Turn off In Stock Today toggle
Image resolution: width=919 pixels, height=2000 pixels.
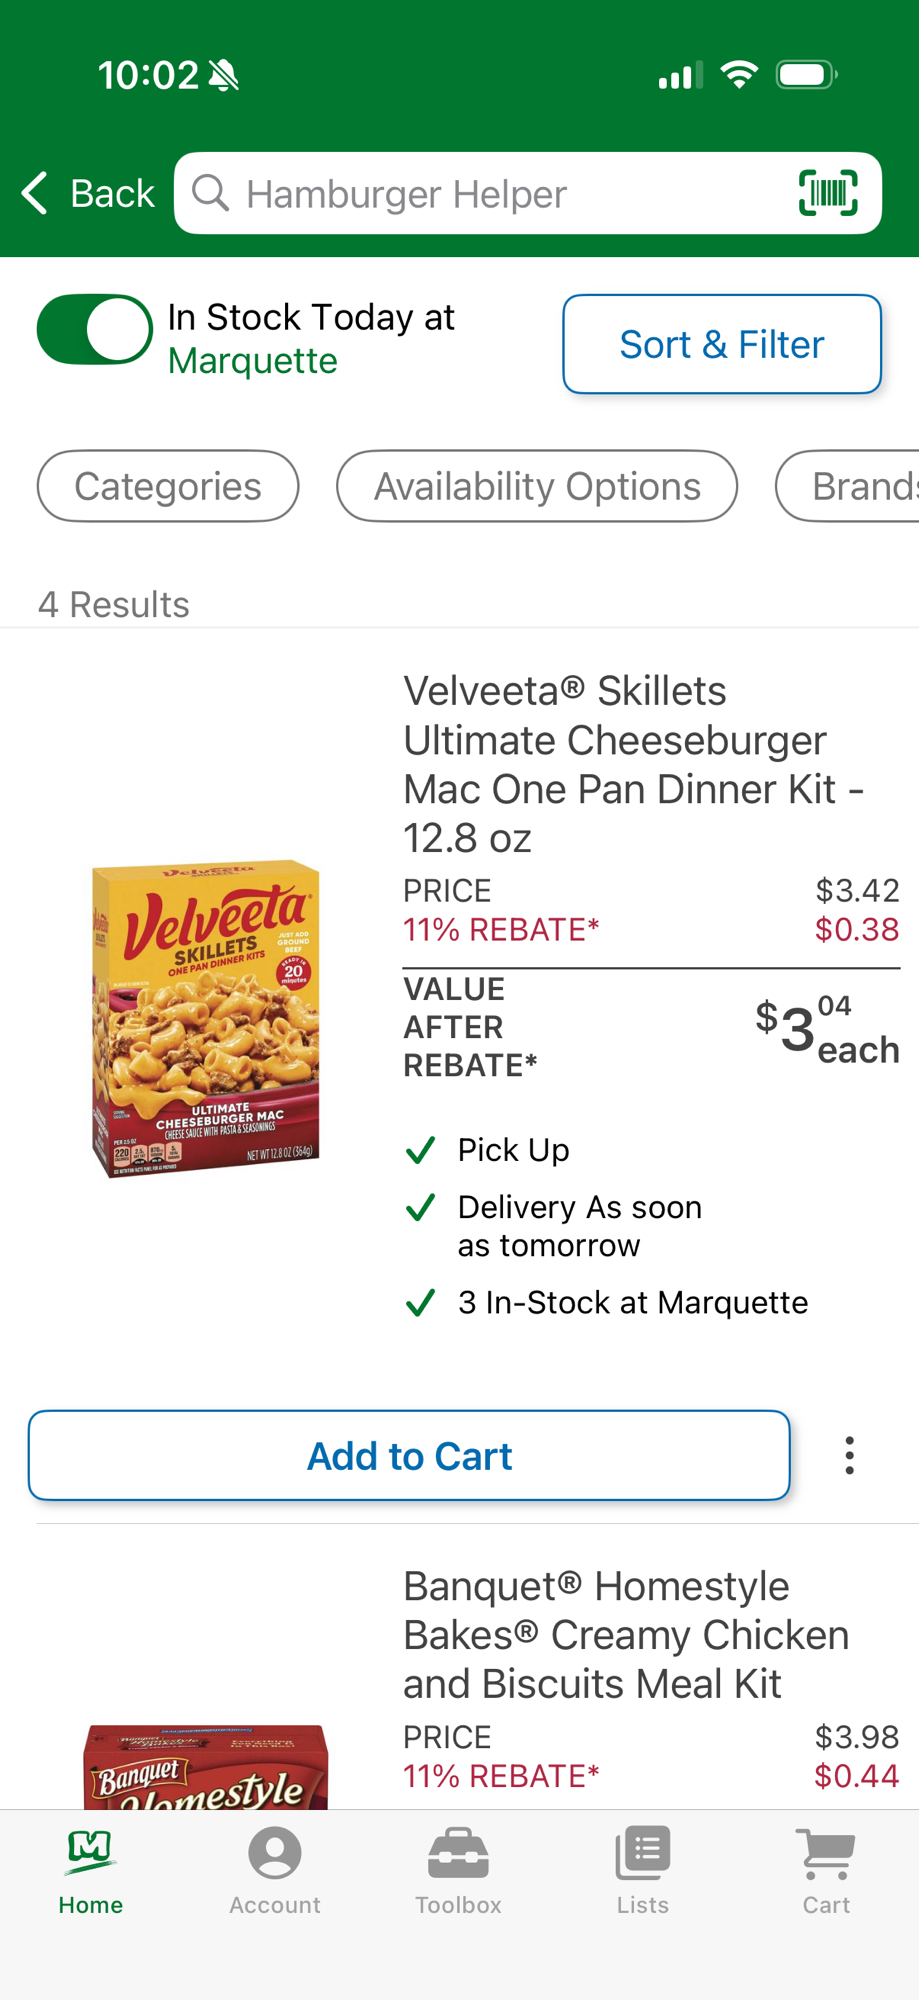click(x=95, y=329)
